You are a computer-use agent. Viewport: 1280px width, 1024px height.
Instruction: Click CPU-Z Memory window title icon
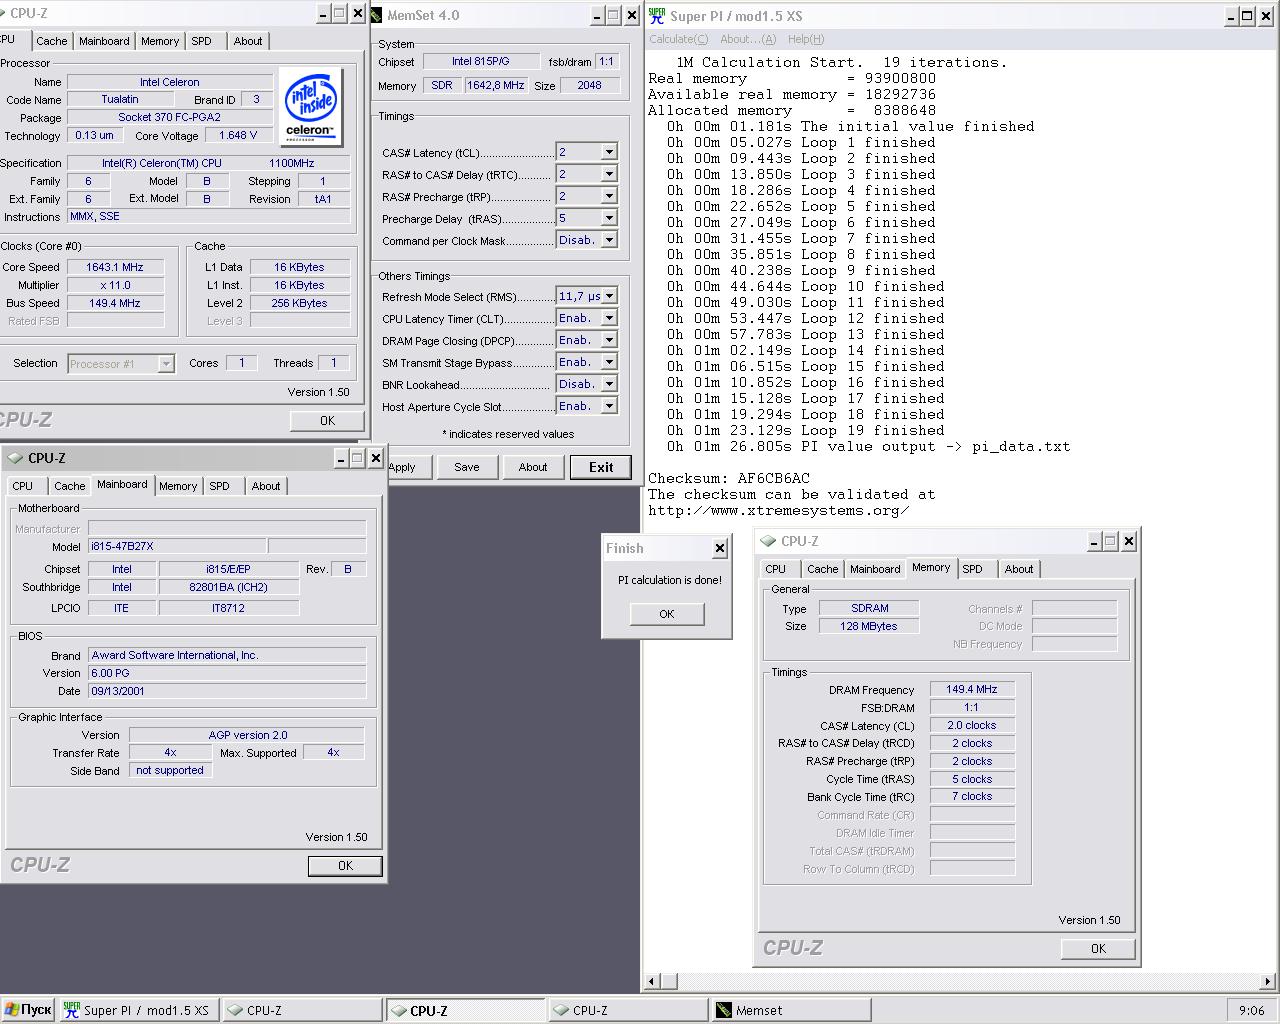(768, 541)
